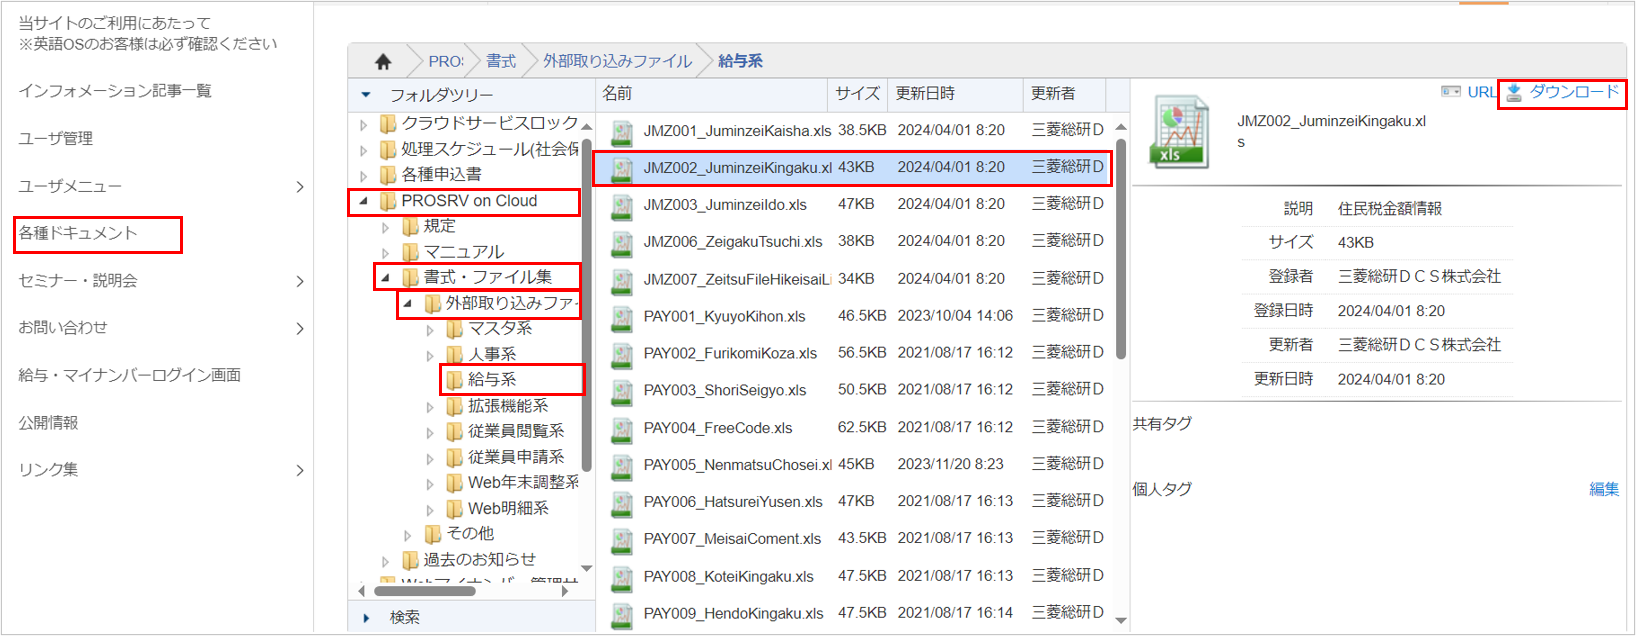Click file icon of PAY004_FreeCode.xls
1636x636 pixels.
[x=622, y=429]
